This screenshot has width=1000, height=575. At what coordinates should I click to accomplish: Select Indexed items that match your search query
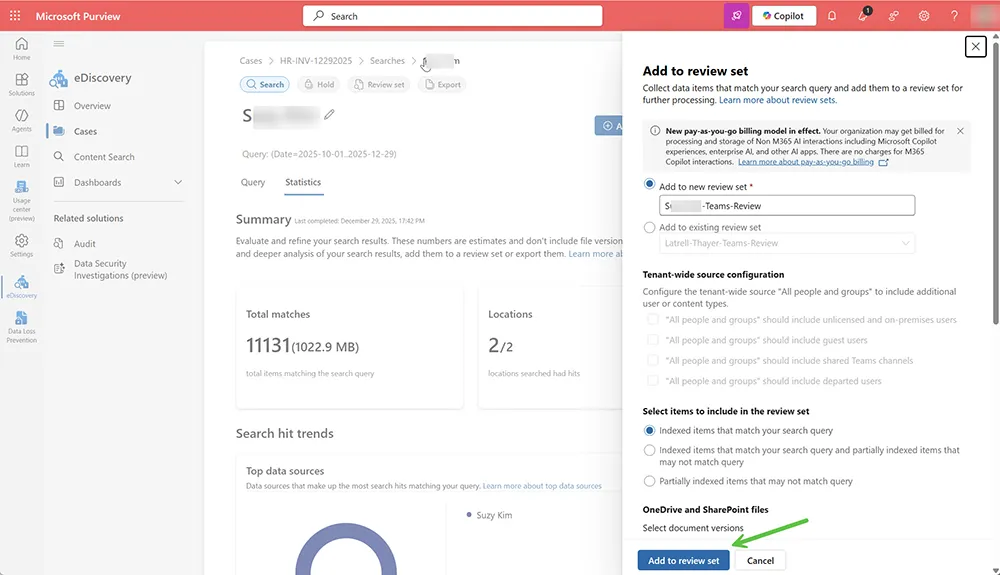pyautogui.click(x=649, y=430)
